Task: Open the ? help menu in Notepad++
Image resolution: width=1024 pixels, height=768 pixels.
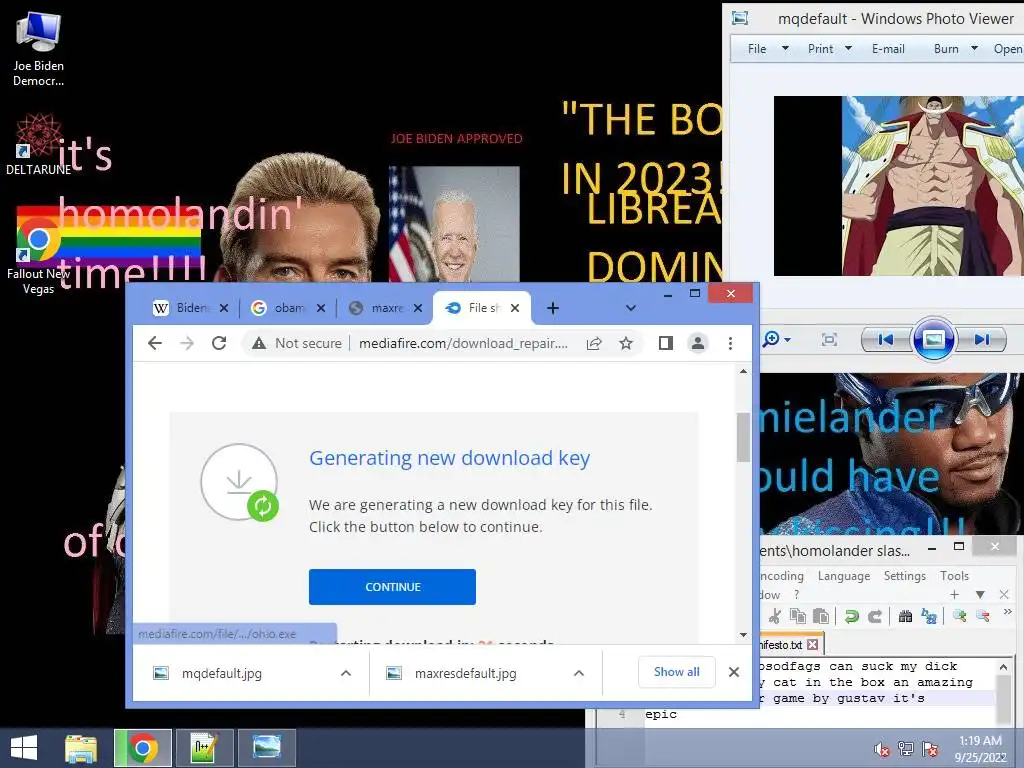Action: [x=796, y=595]
